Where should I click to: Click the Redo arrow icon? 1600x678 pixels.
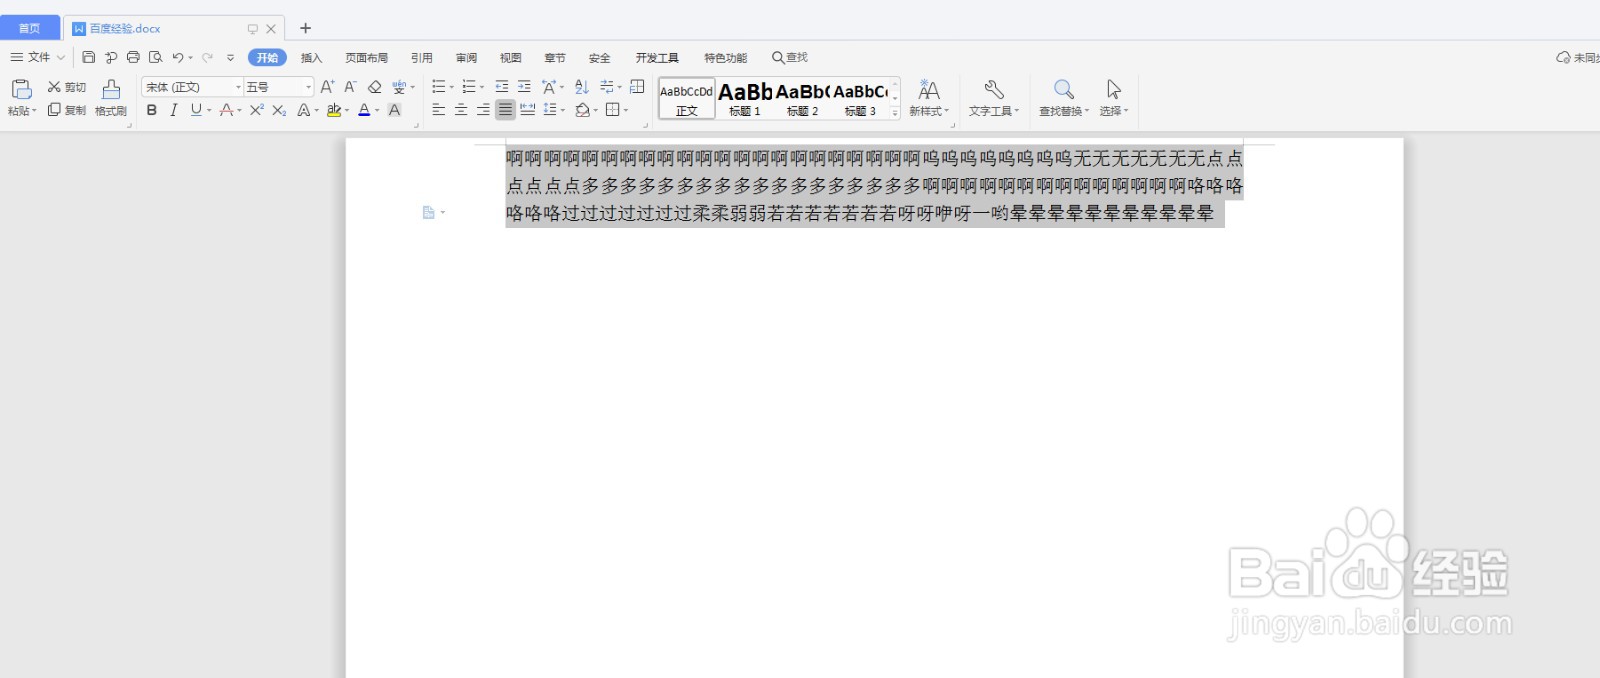[x=207, y=57]
